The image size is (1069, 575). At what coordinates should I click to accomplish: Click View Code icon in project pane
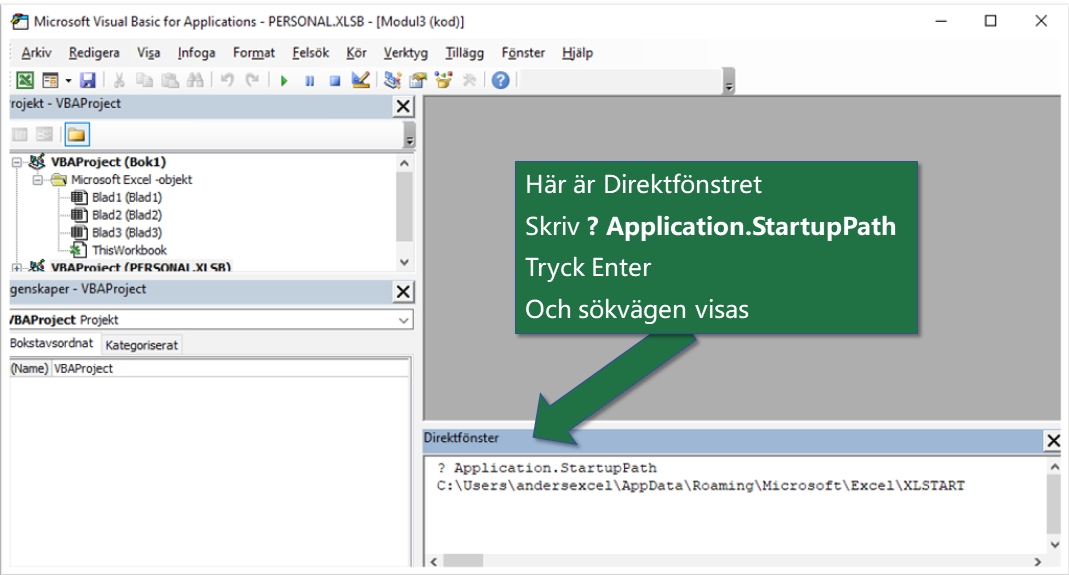tap(20, 134)
